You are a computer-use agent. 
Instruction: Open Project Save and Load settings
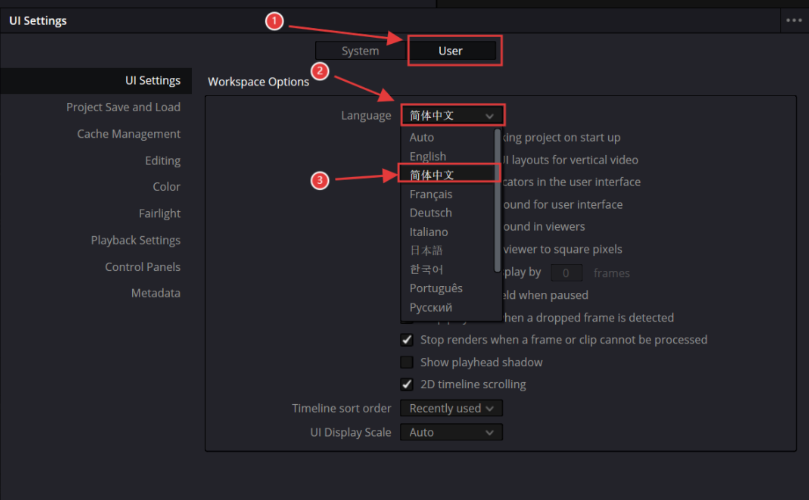point(123,107)
